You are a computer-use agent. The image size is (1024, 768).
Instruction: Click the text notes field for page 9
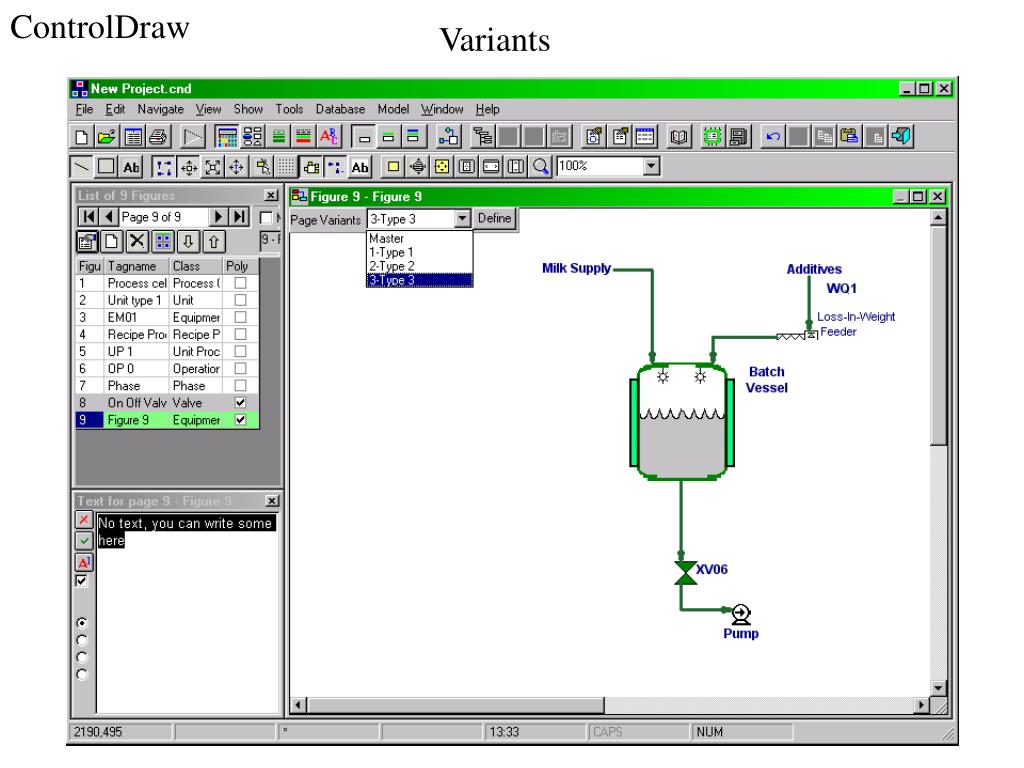187,613
